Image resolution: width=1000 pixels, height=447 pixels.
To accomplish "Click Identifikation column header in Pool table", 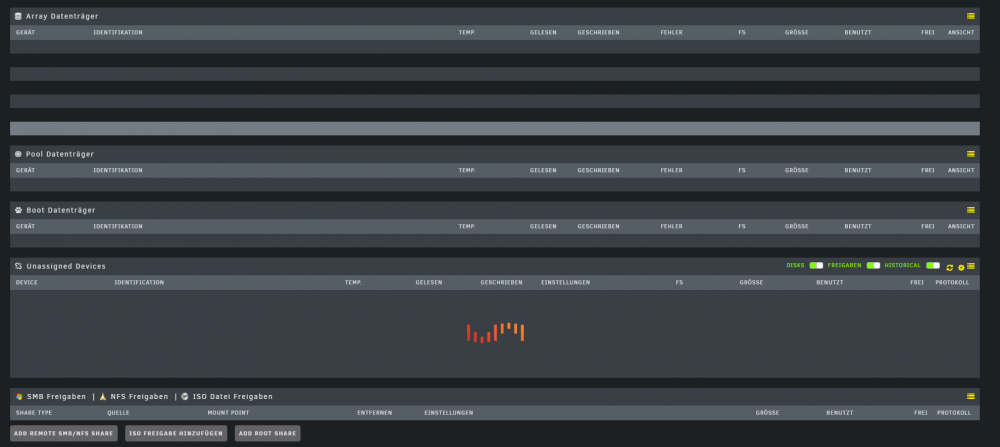I will click(x=118, y=170).
